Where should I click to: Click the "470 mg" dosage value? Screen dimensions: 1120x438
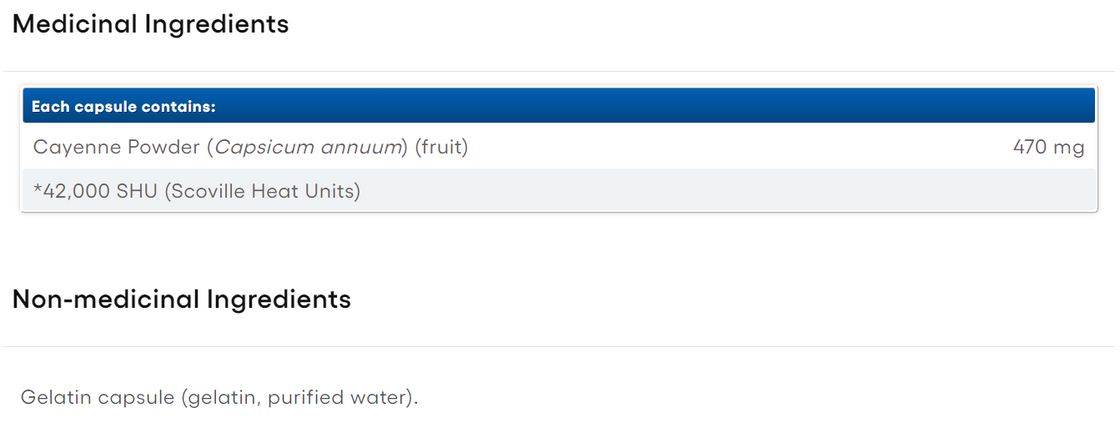1048,148
